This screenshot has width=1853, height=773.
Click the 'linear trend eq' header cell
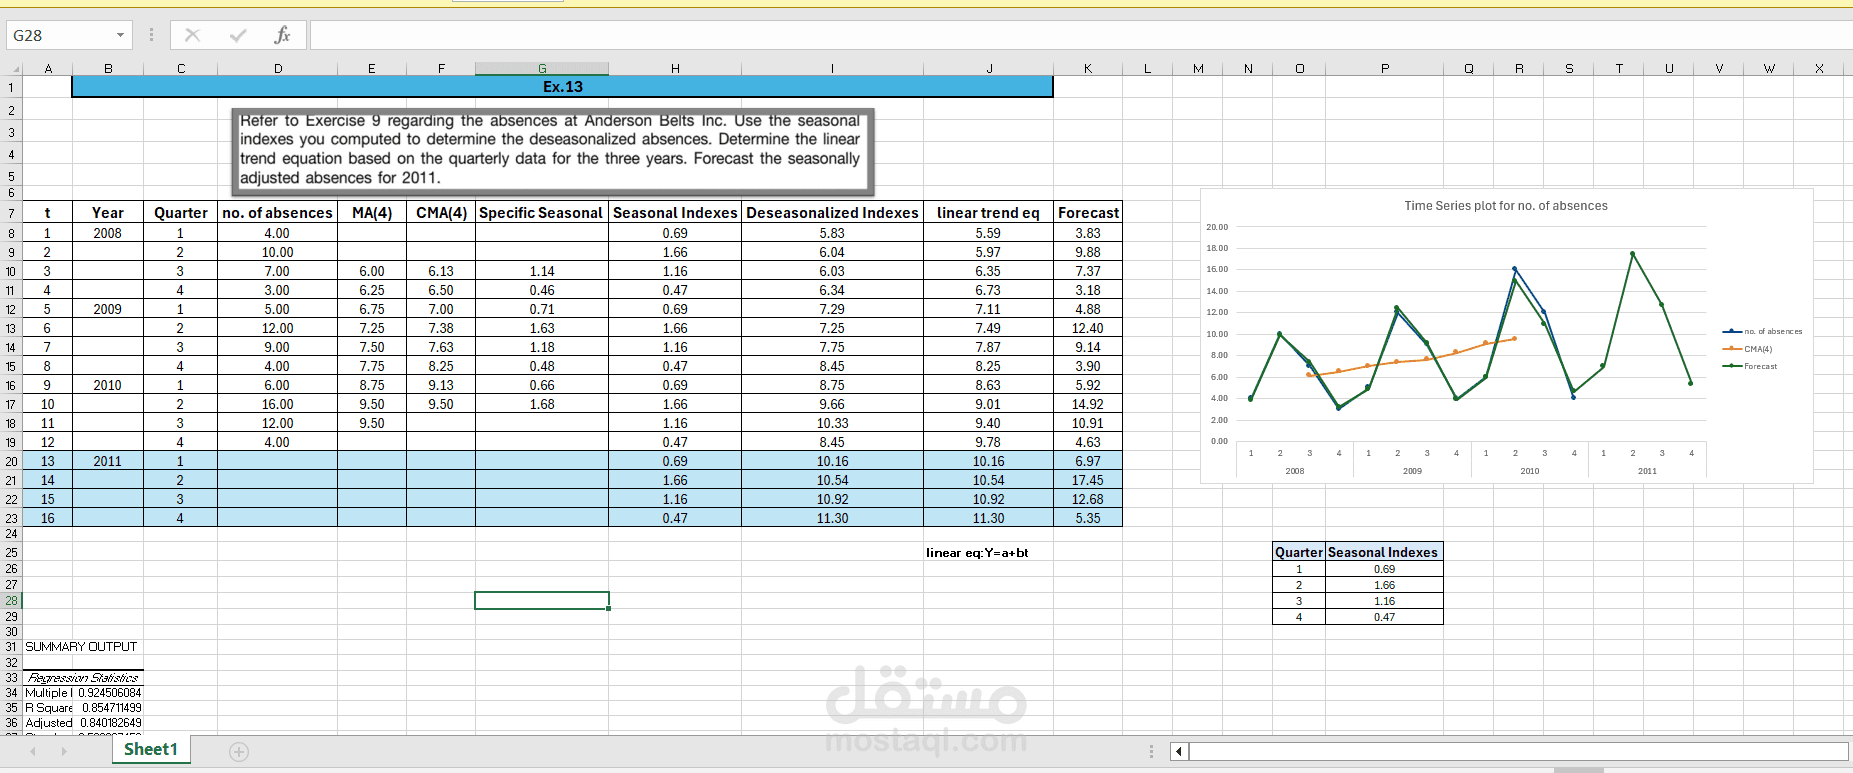click(x=988, y=213)
